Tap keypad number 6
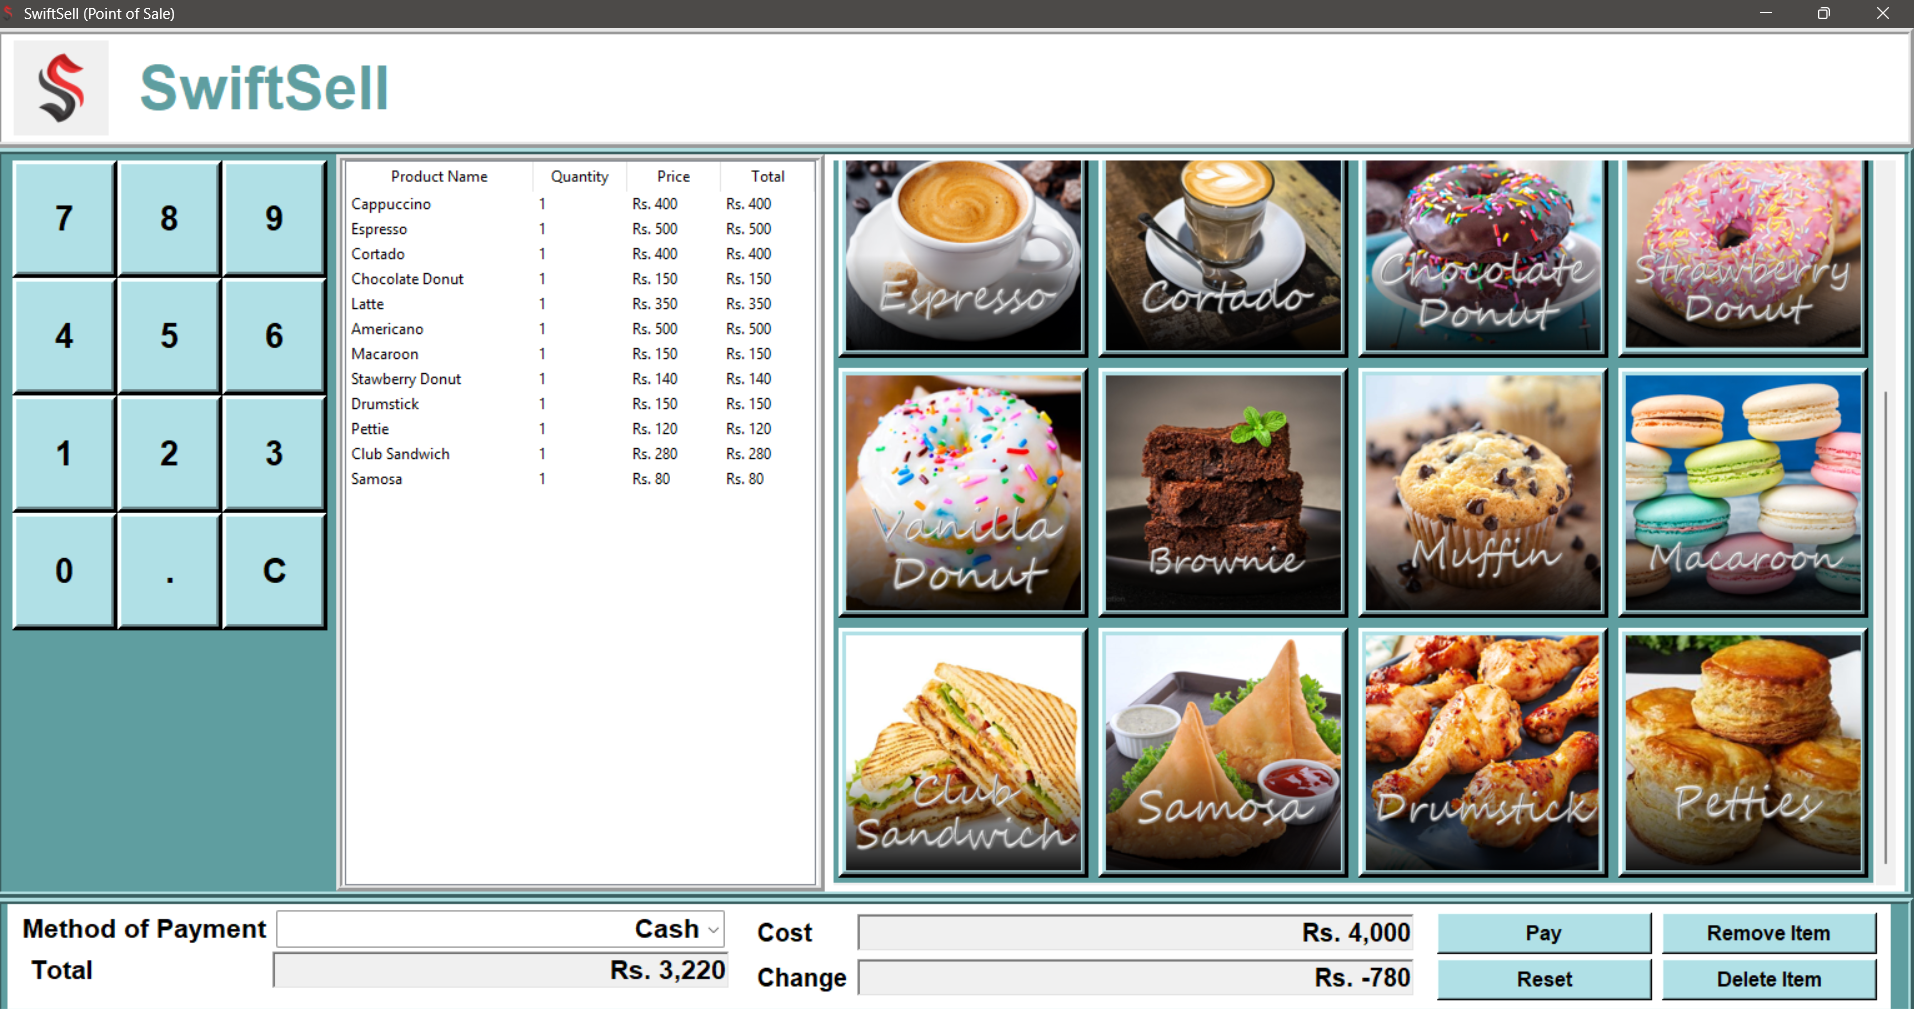 (x=274, y=336)
